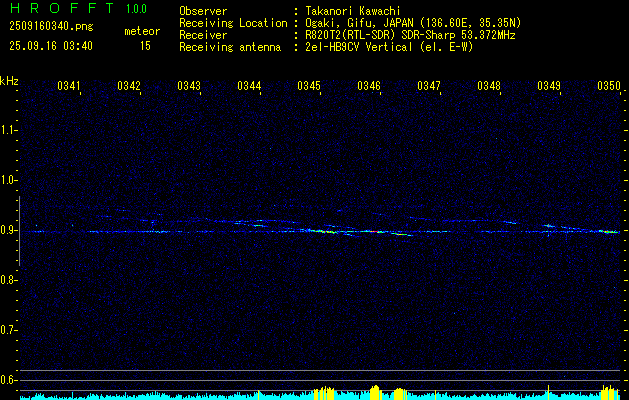Click the yellow power spike below 0346
Screen dimensions: 629x400
pyautogui.click(x=374, y=391)
